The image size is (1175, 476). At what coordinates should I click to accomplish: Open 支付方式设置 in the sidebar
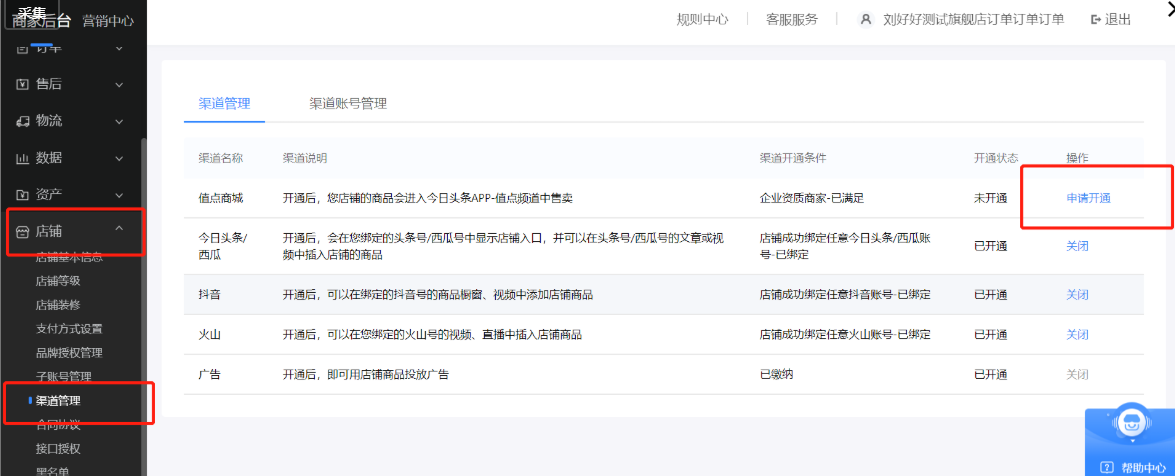[x=69, y=328]
